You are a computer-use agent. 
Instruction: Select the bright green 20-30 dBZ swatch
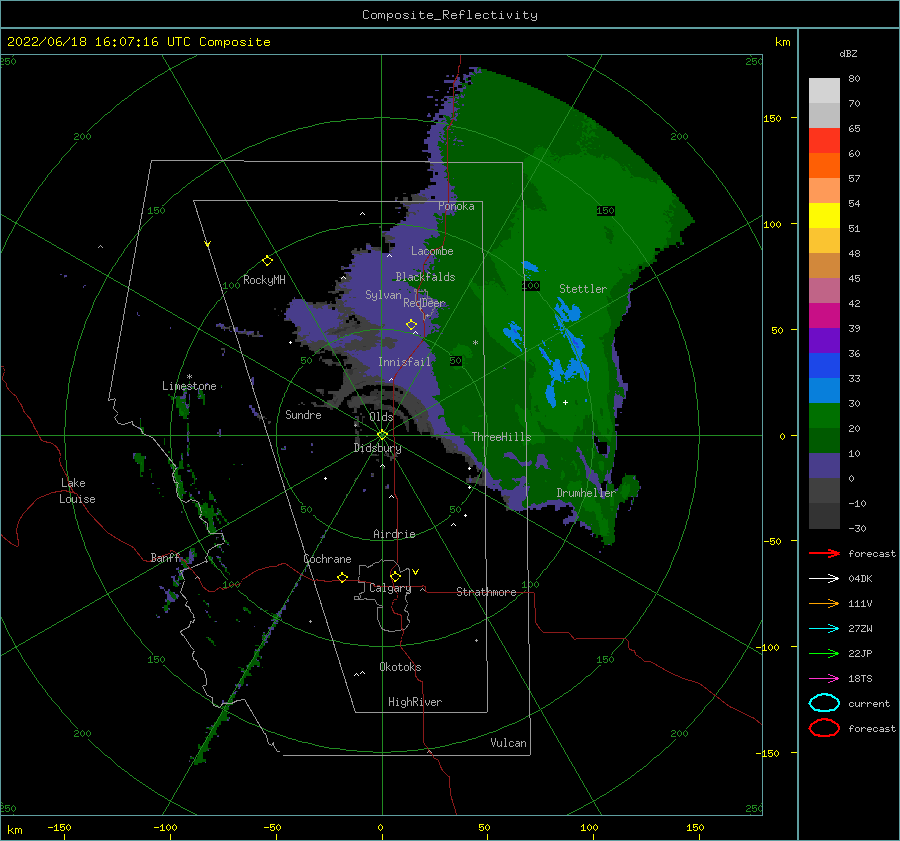(x=824, y=416)
